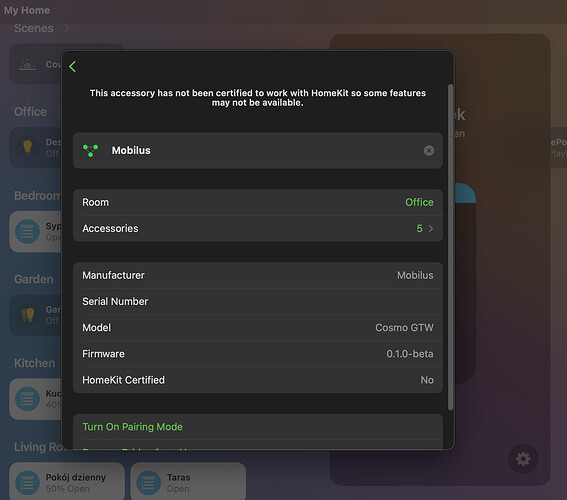Open the Garden room heading
The width and height of the screenshot is (567, 500).
34,279
